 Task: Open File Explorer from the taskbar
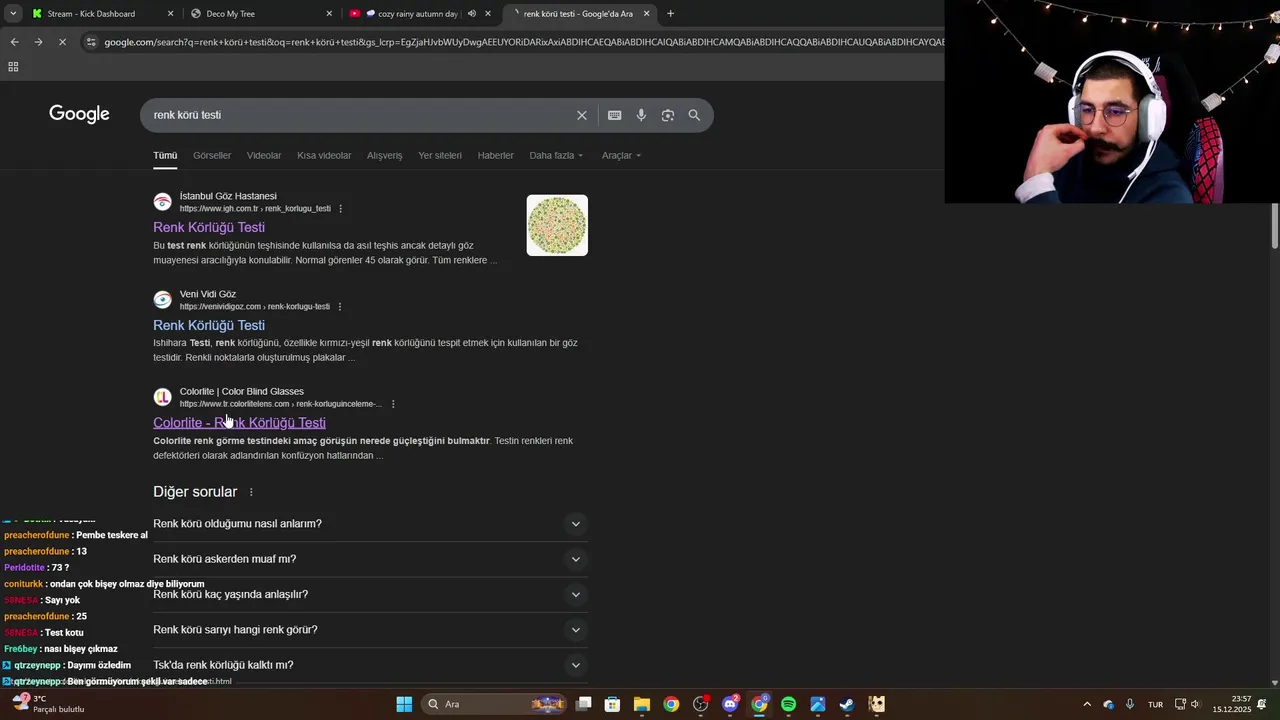tap(642, 704)
